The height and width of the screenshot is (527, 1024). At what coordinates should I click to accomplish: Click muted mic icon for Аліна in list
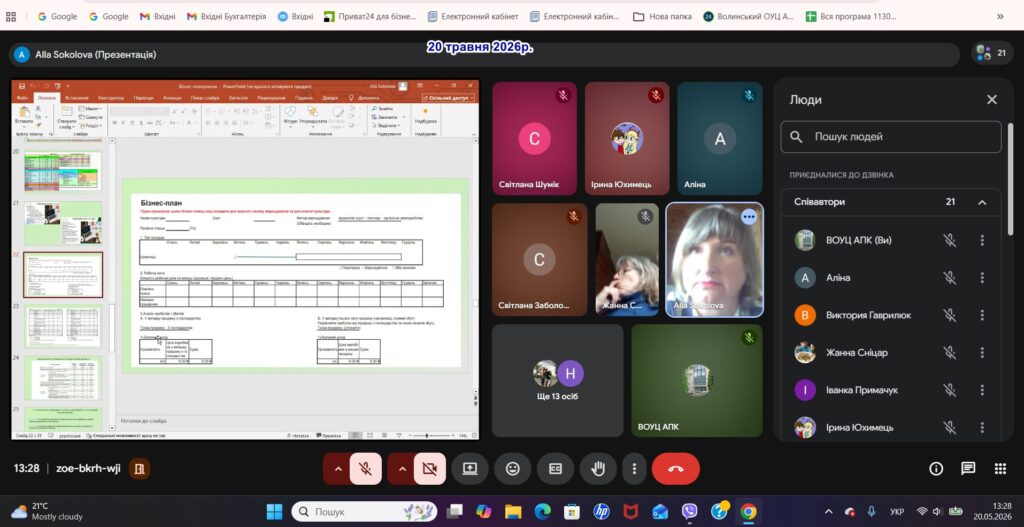(x=949, y=278)
